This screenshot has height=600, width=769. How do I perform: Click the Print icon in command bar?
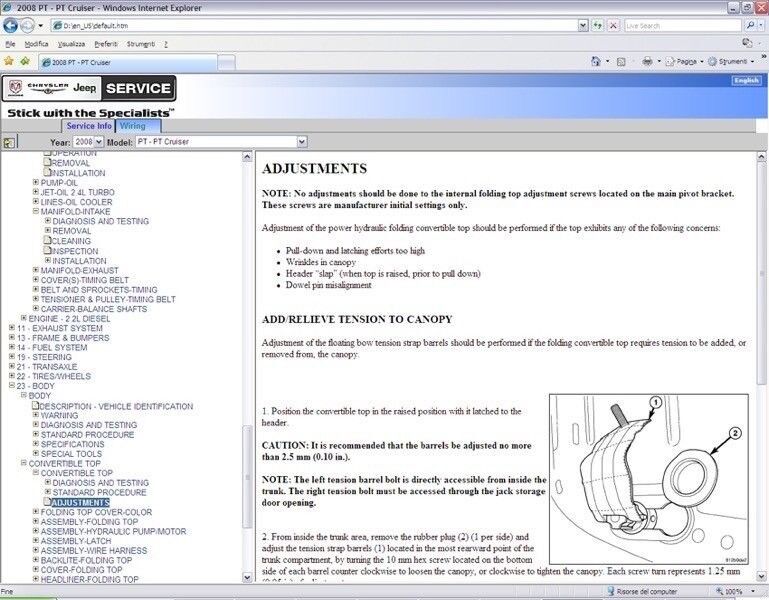click(647, 61)
